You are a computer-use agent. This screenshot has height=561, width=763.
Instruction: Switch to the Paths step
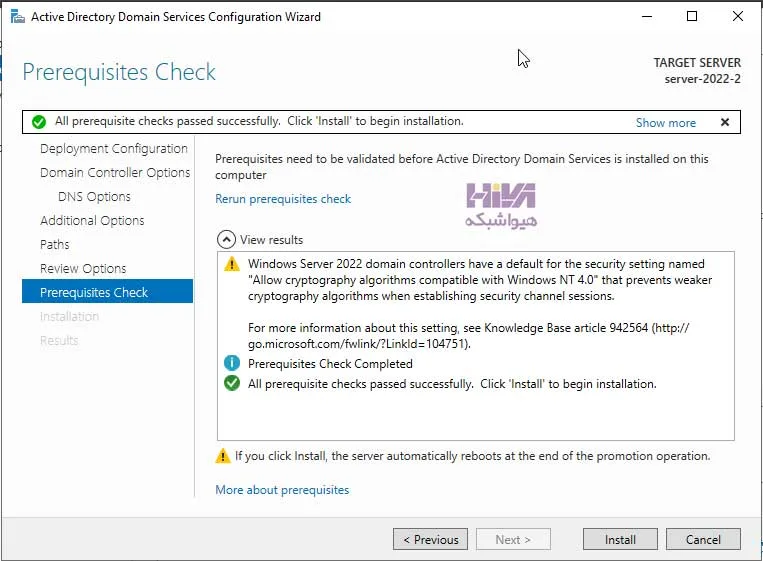pos(54,244)
